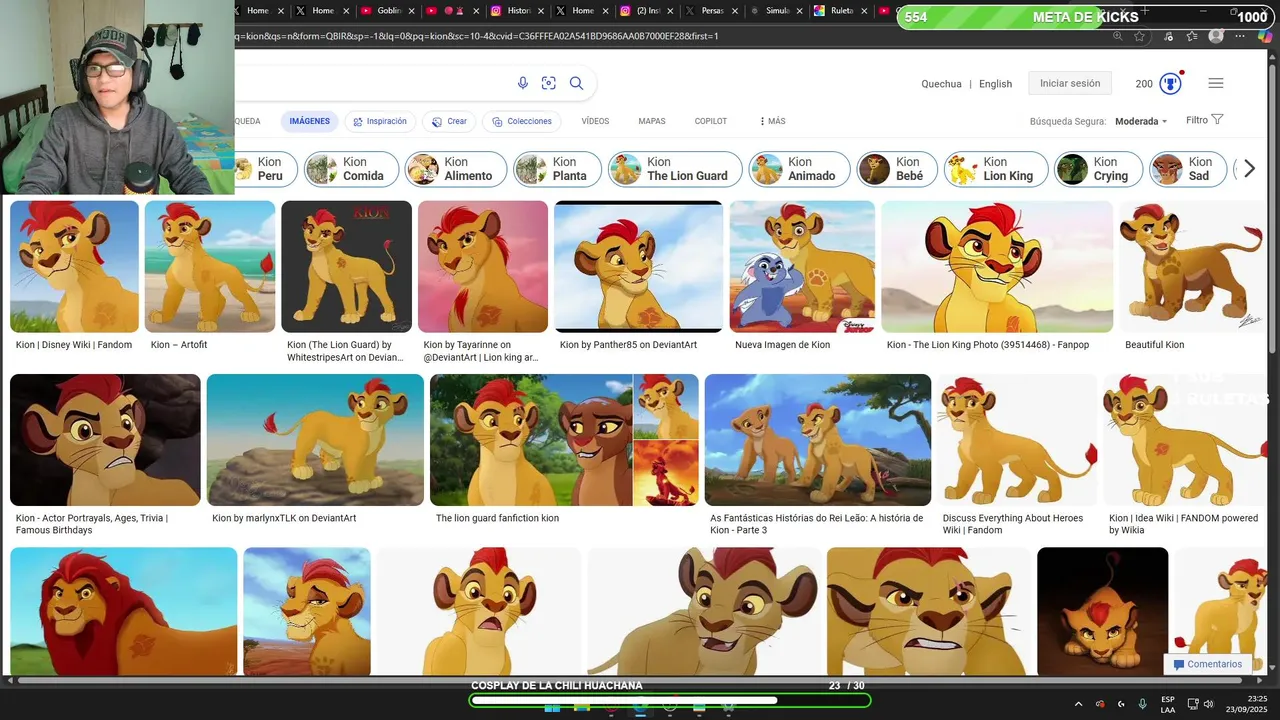This screenshot has height=720, width=1280.
Task: Select the Kion Bebé suggestion chip
Action: pos(897,169)
